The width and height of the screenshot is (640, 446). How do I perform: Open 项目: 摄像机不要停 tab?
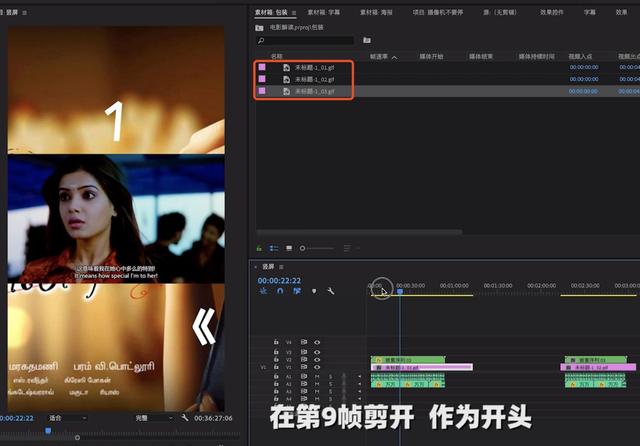[438, 12]
